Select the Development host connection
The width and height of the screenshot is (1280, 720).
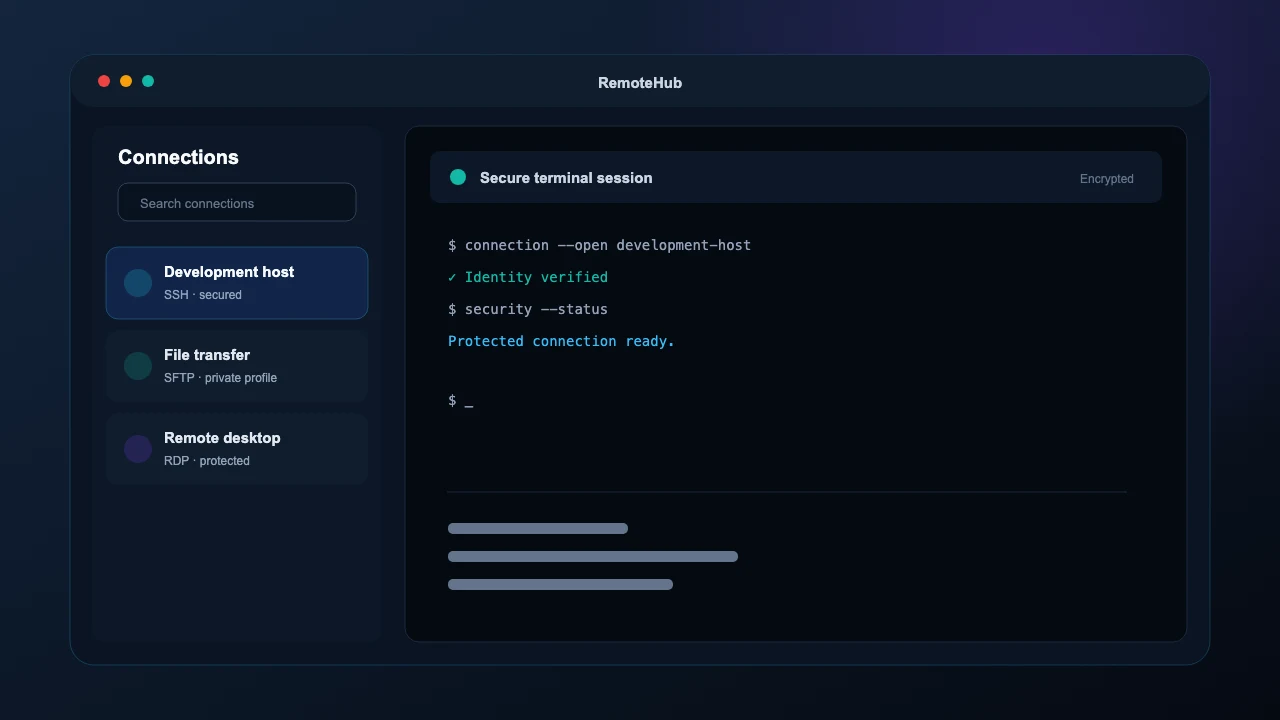[237, 283]
